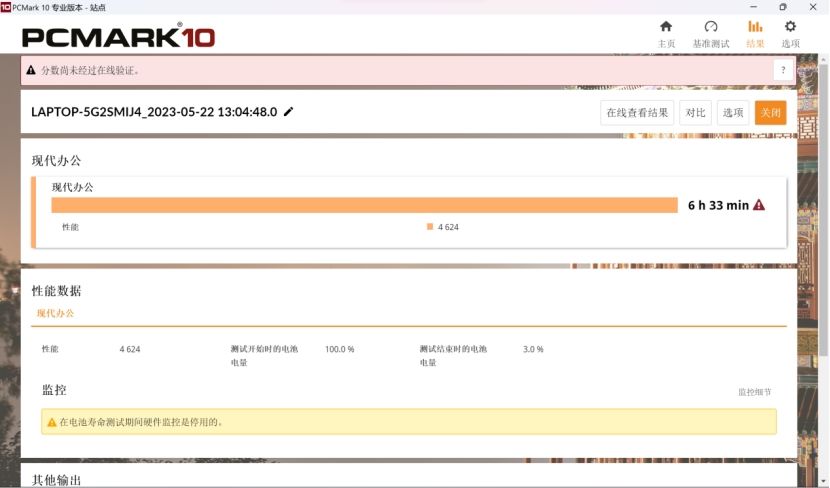
Task: Click the 对比 compare button
Action: tap(695, 113)
